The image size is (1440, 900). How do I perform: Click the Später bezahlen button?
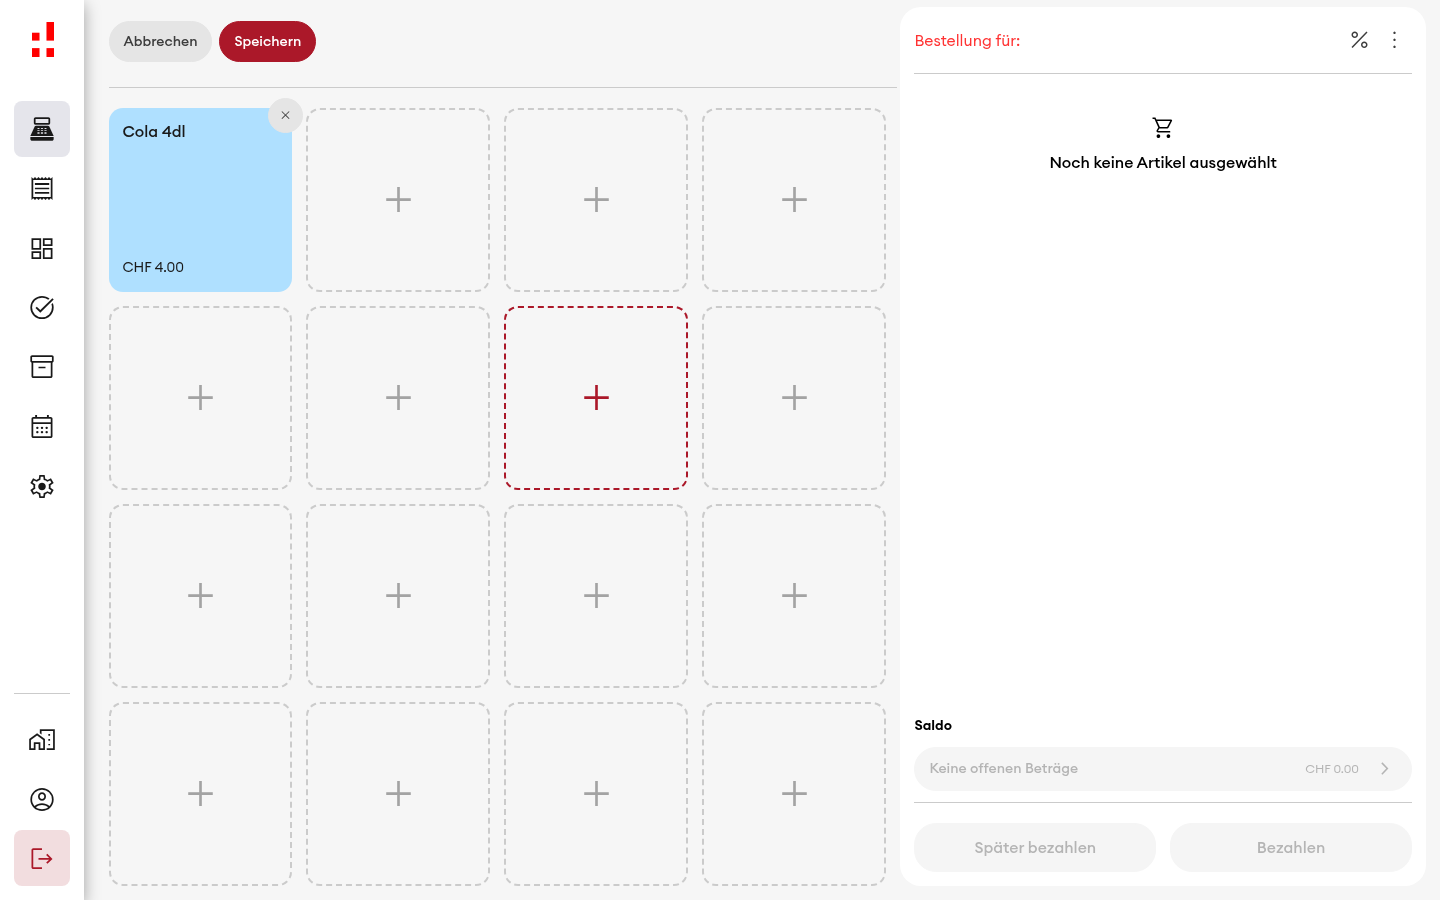pyautogui.click(x=1035, y=847)
